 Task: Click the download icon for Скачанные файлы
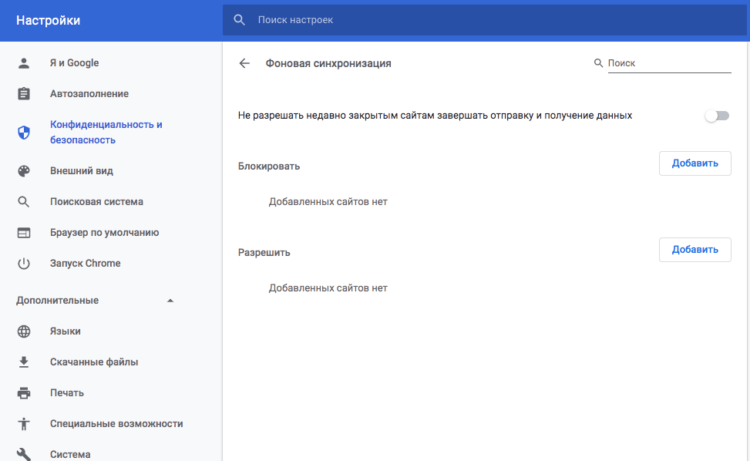(x=23, y=362)
